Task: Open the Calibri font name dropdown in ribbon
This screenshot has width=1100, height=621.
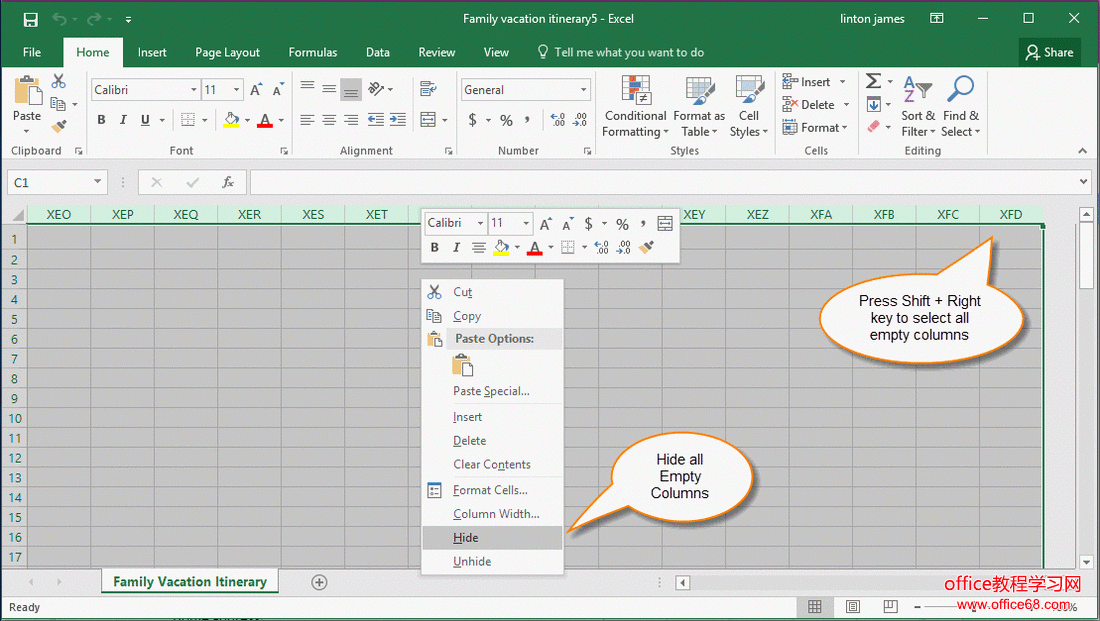Action: [x=194, y=90]
